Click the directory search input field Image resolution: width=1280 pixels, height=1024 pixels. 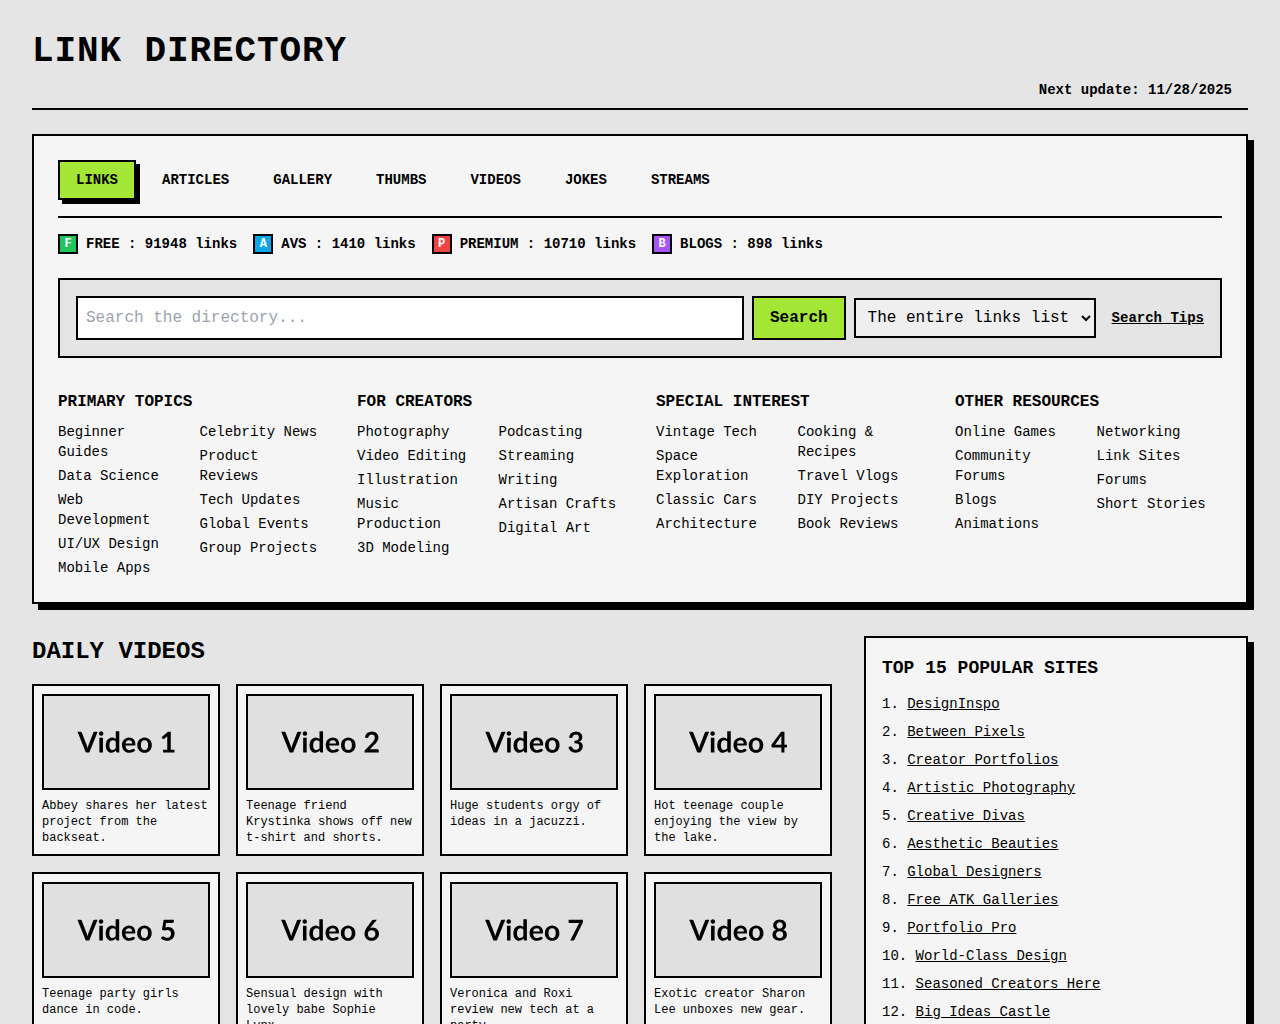tap(409, 317)
